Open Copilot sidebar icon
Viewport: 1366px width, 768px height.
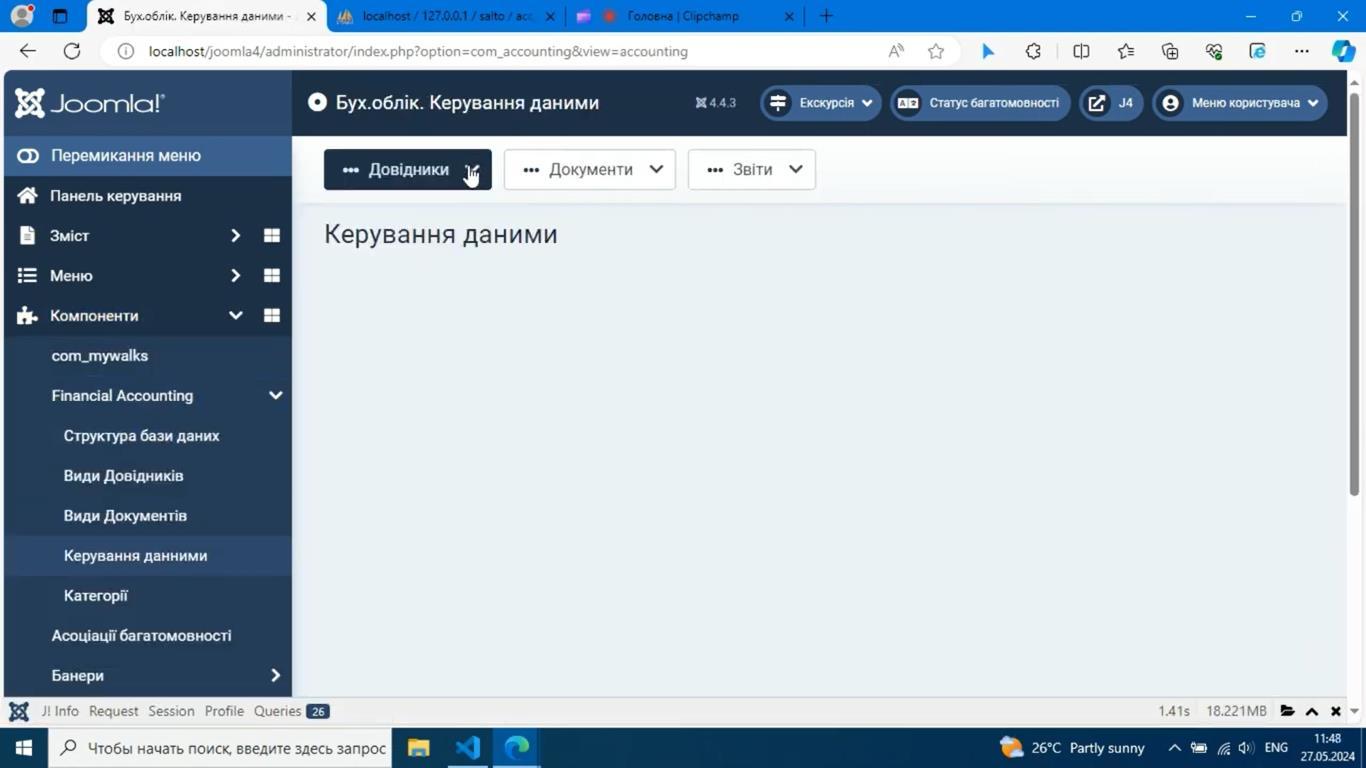point(1344,51)
